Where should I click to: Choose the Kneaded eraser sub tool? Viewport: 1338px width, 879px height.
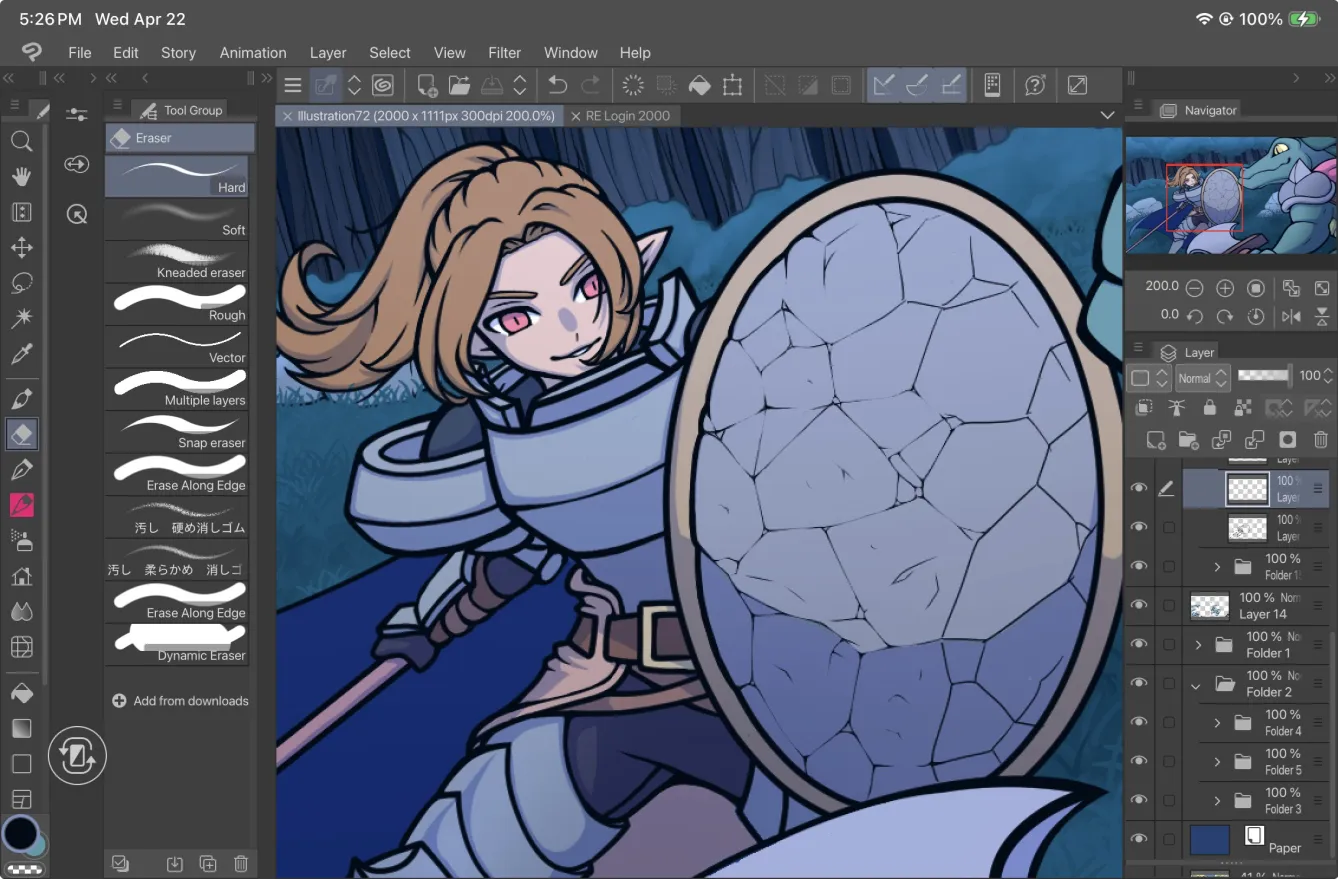click(x=177, y=261)
